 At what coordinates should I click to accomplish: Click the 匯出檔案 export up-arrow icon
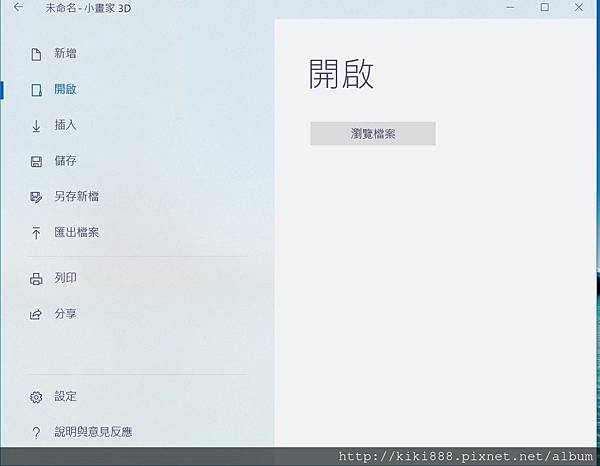pos(36,233)
